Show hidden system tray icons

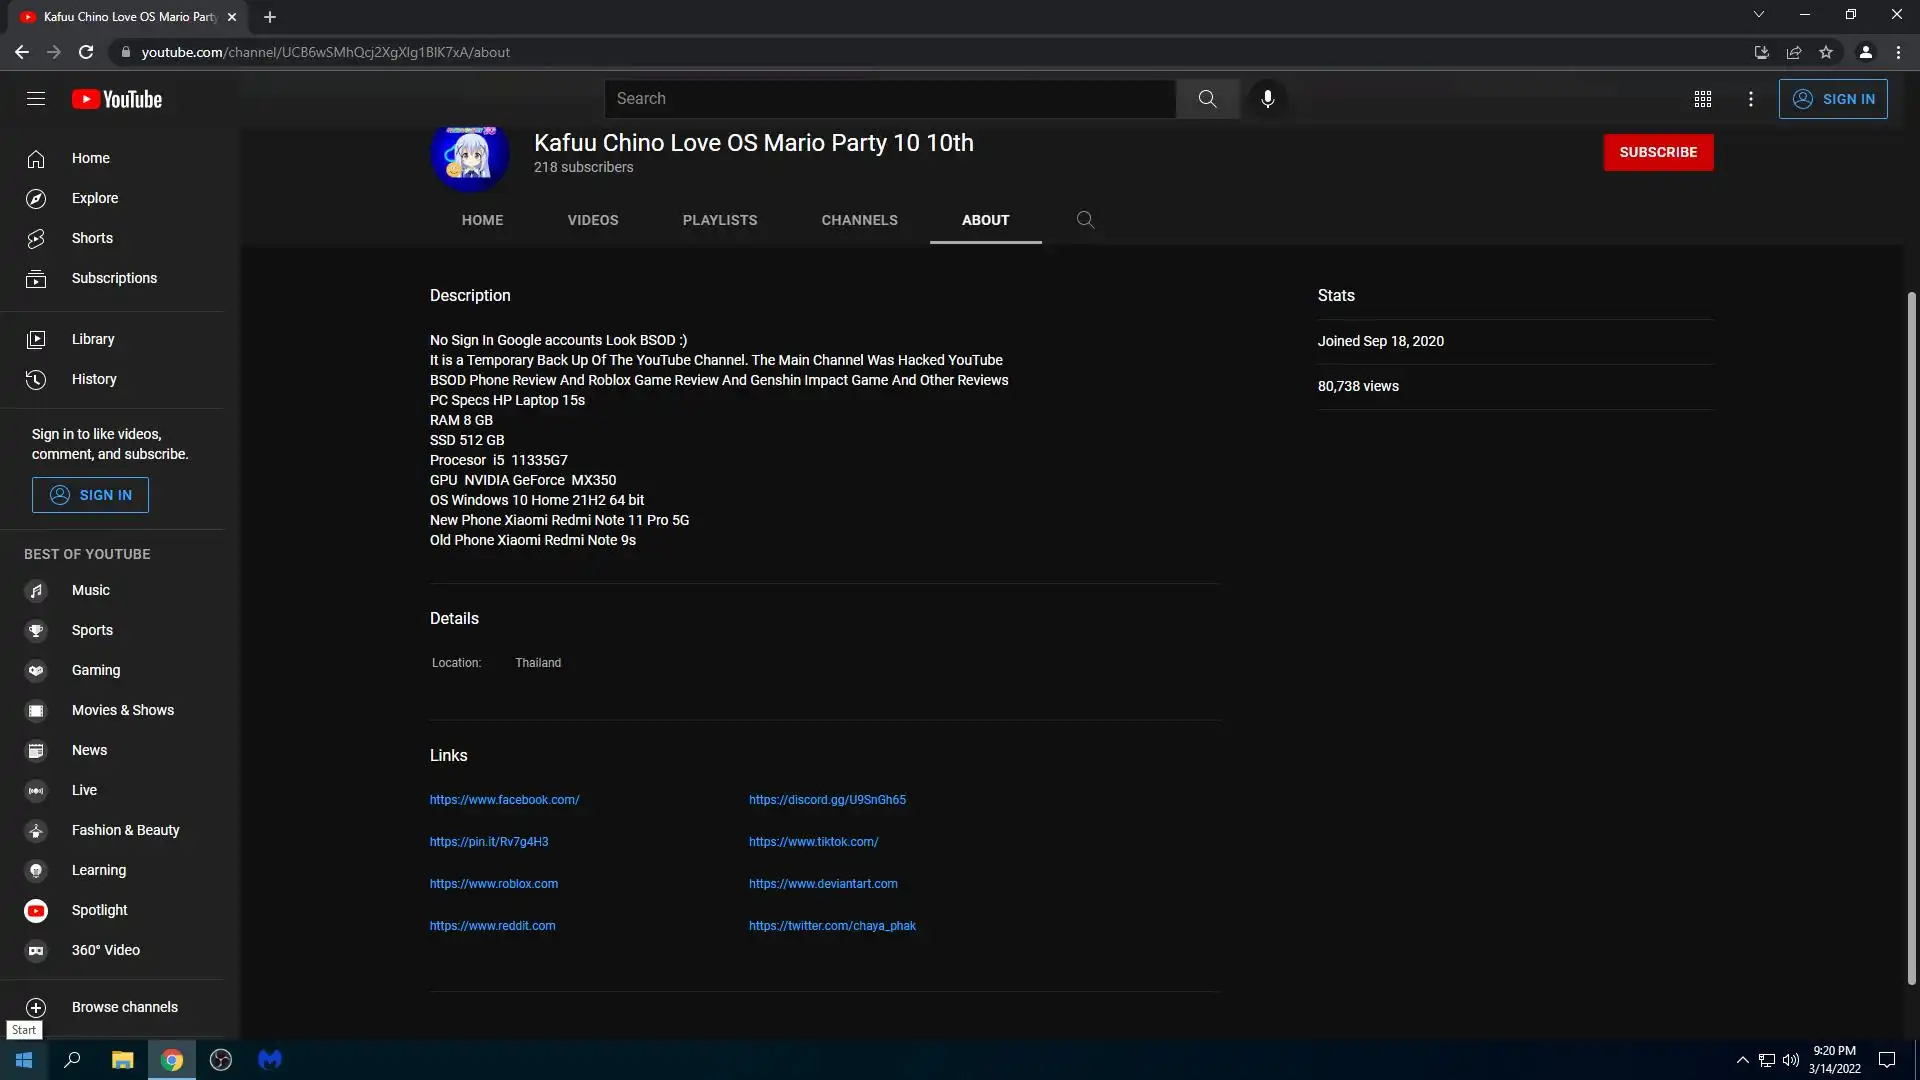1742,1060
